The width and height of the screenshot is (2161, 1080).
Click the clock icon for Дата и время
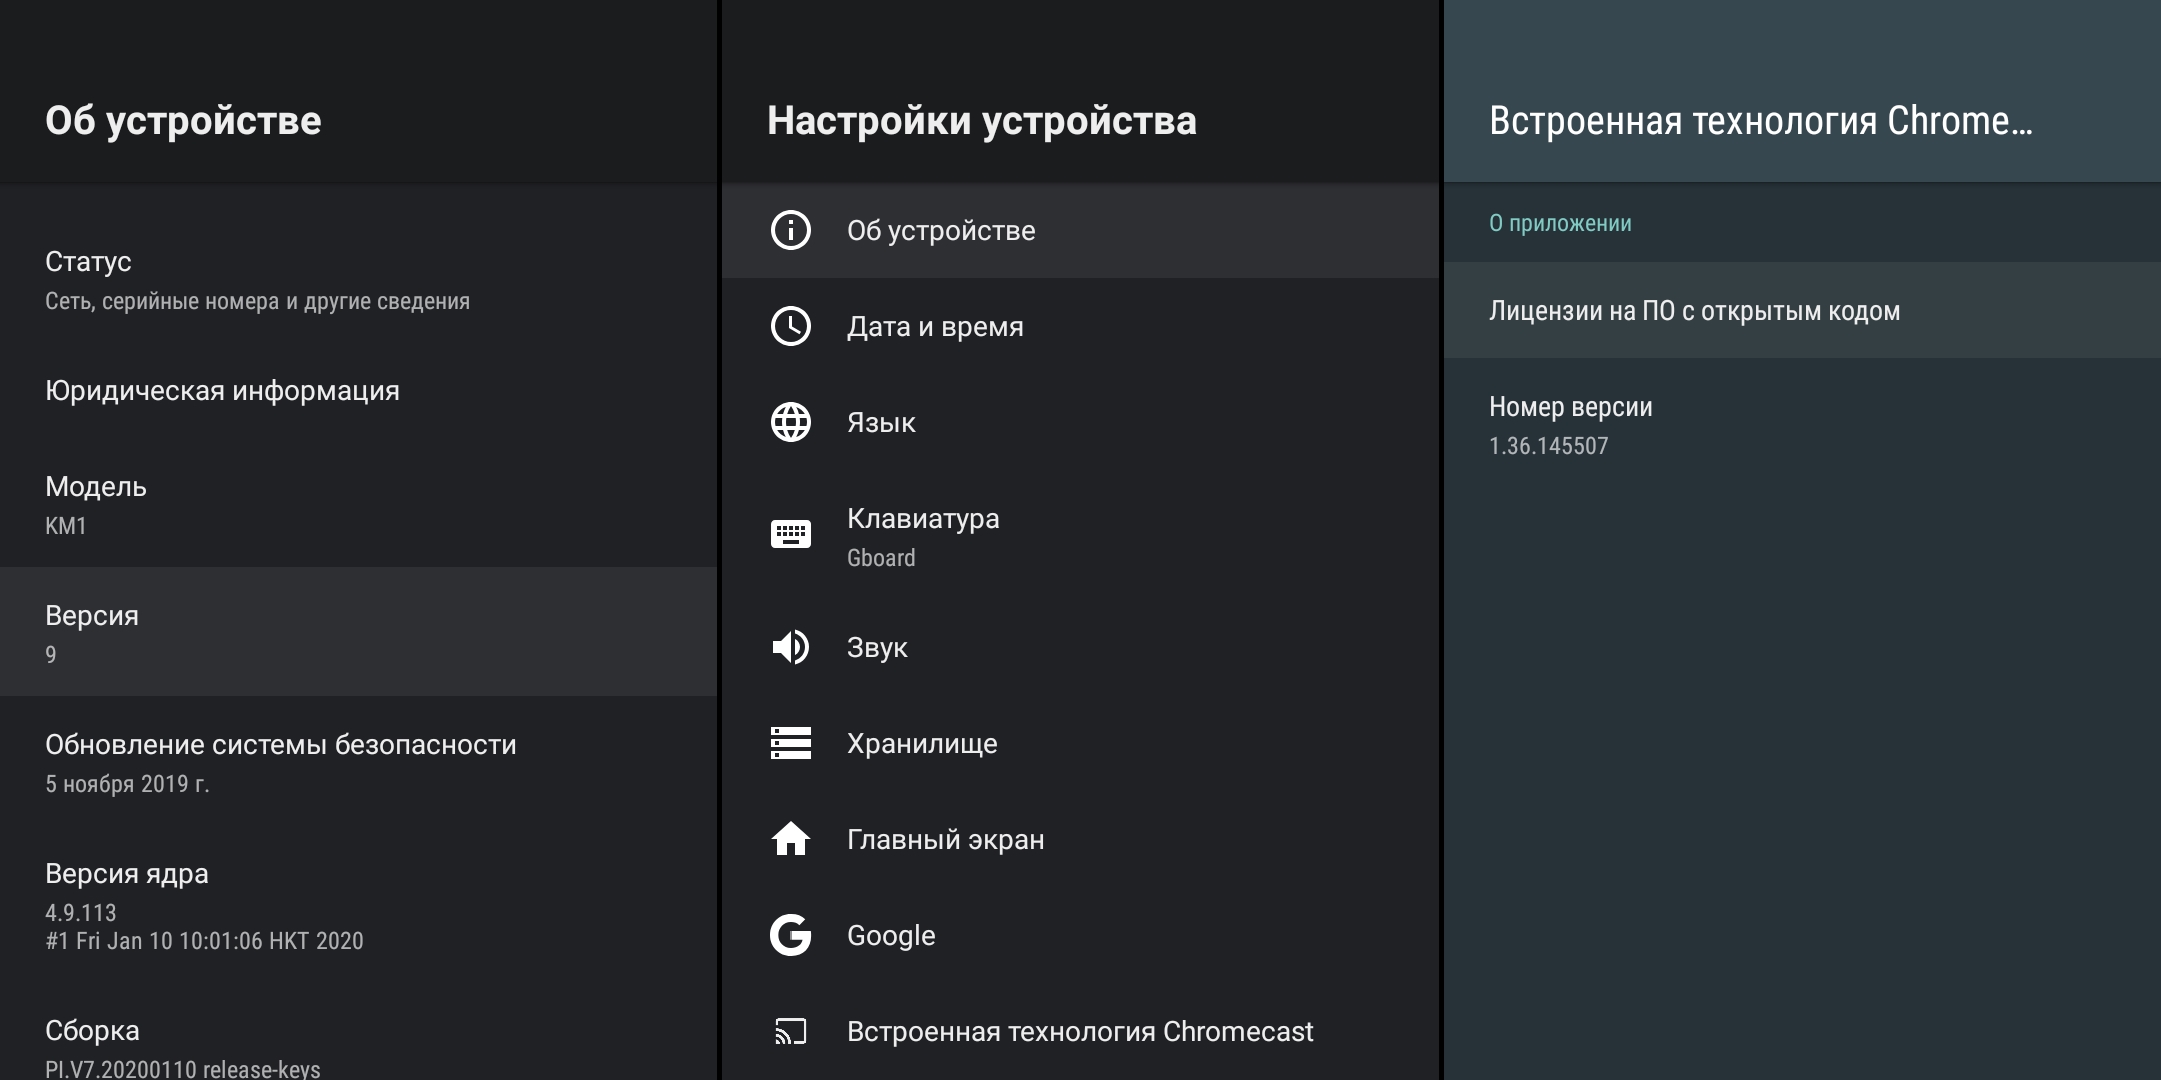[x=790, y=326]
